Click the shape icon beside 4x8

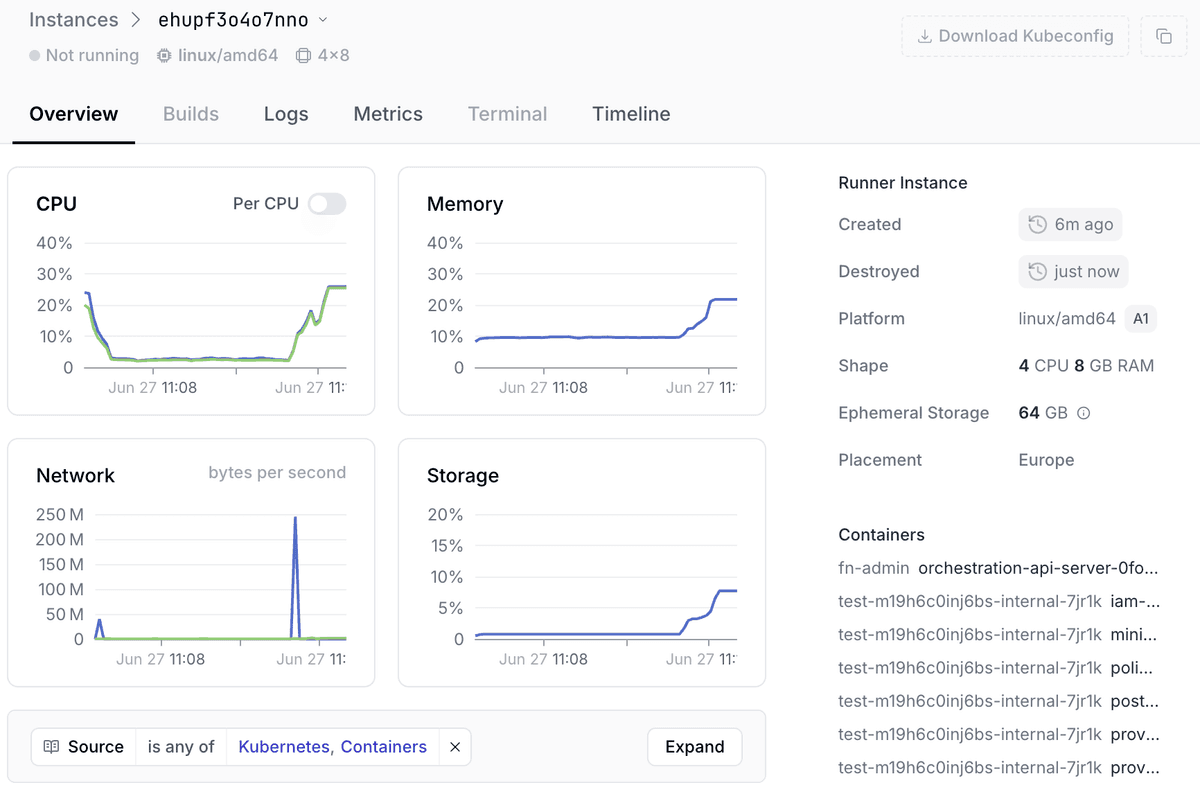[302, 55]
